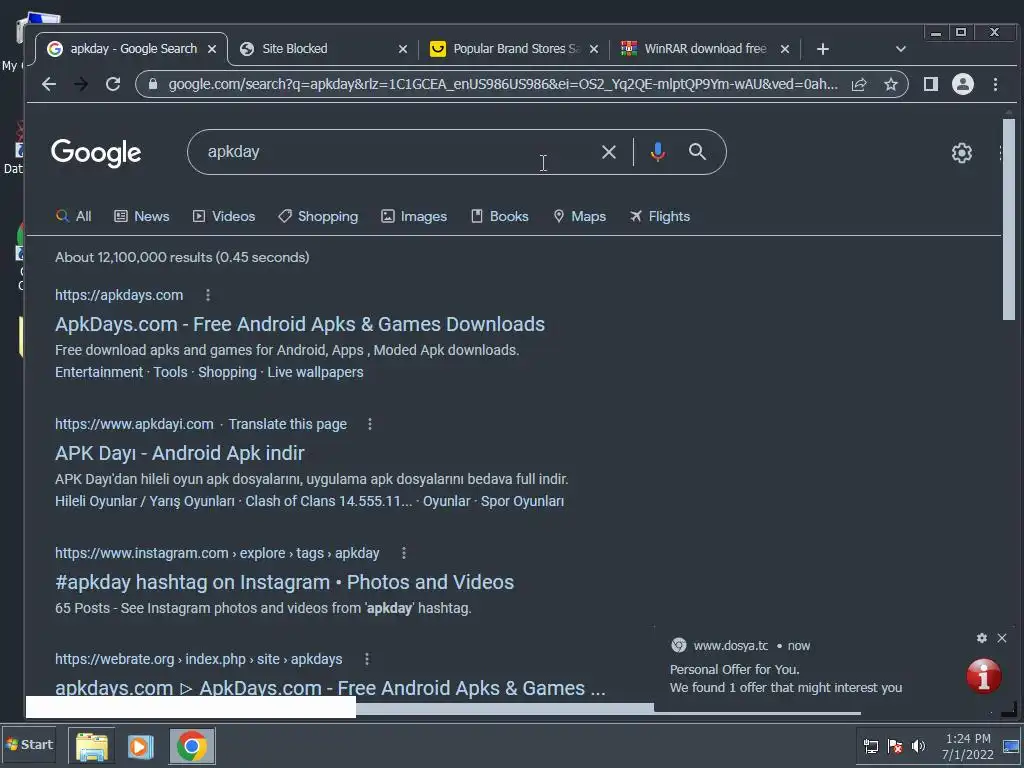Select the Flights search filter
Screen dimensions: 1024x768
click(660, 216)
